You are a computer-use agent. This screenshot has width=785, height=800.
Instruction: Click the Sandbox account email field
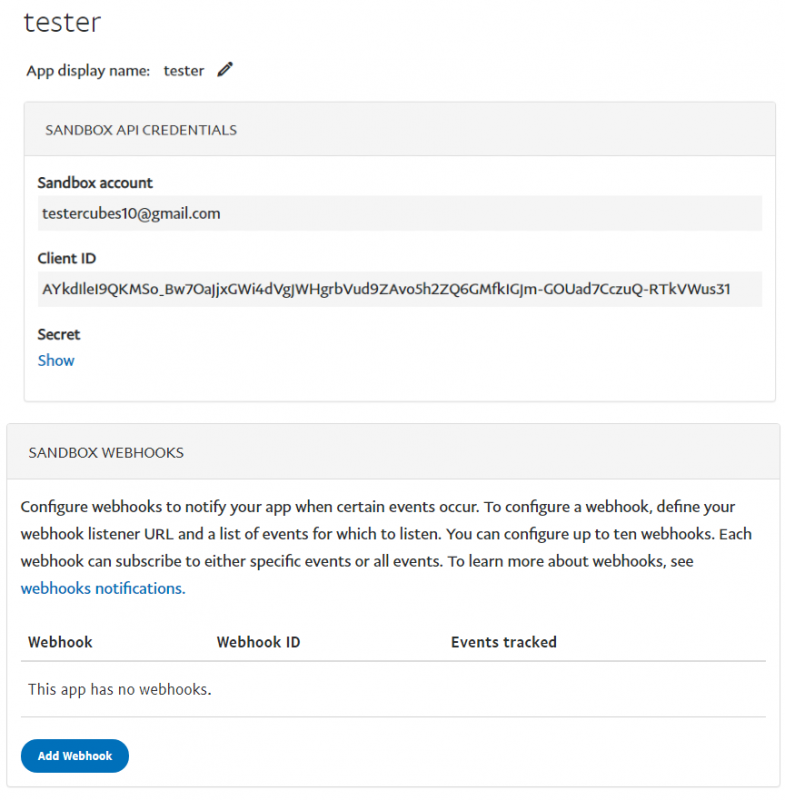(x=399, y=214)
